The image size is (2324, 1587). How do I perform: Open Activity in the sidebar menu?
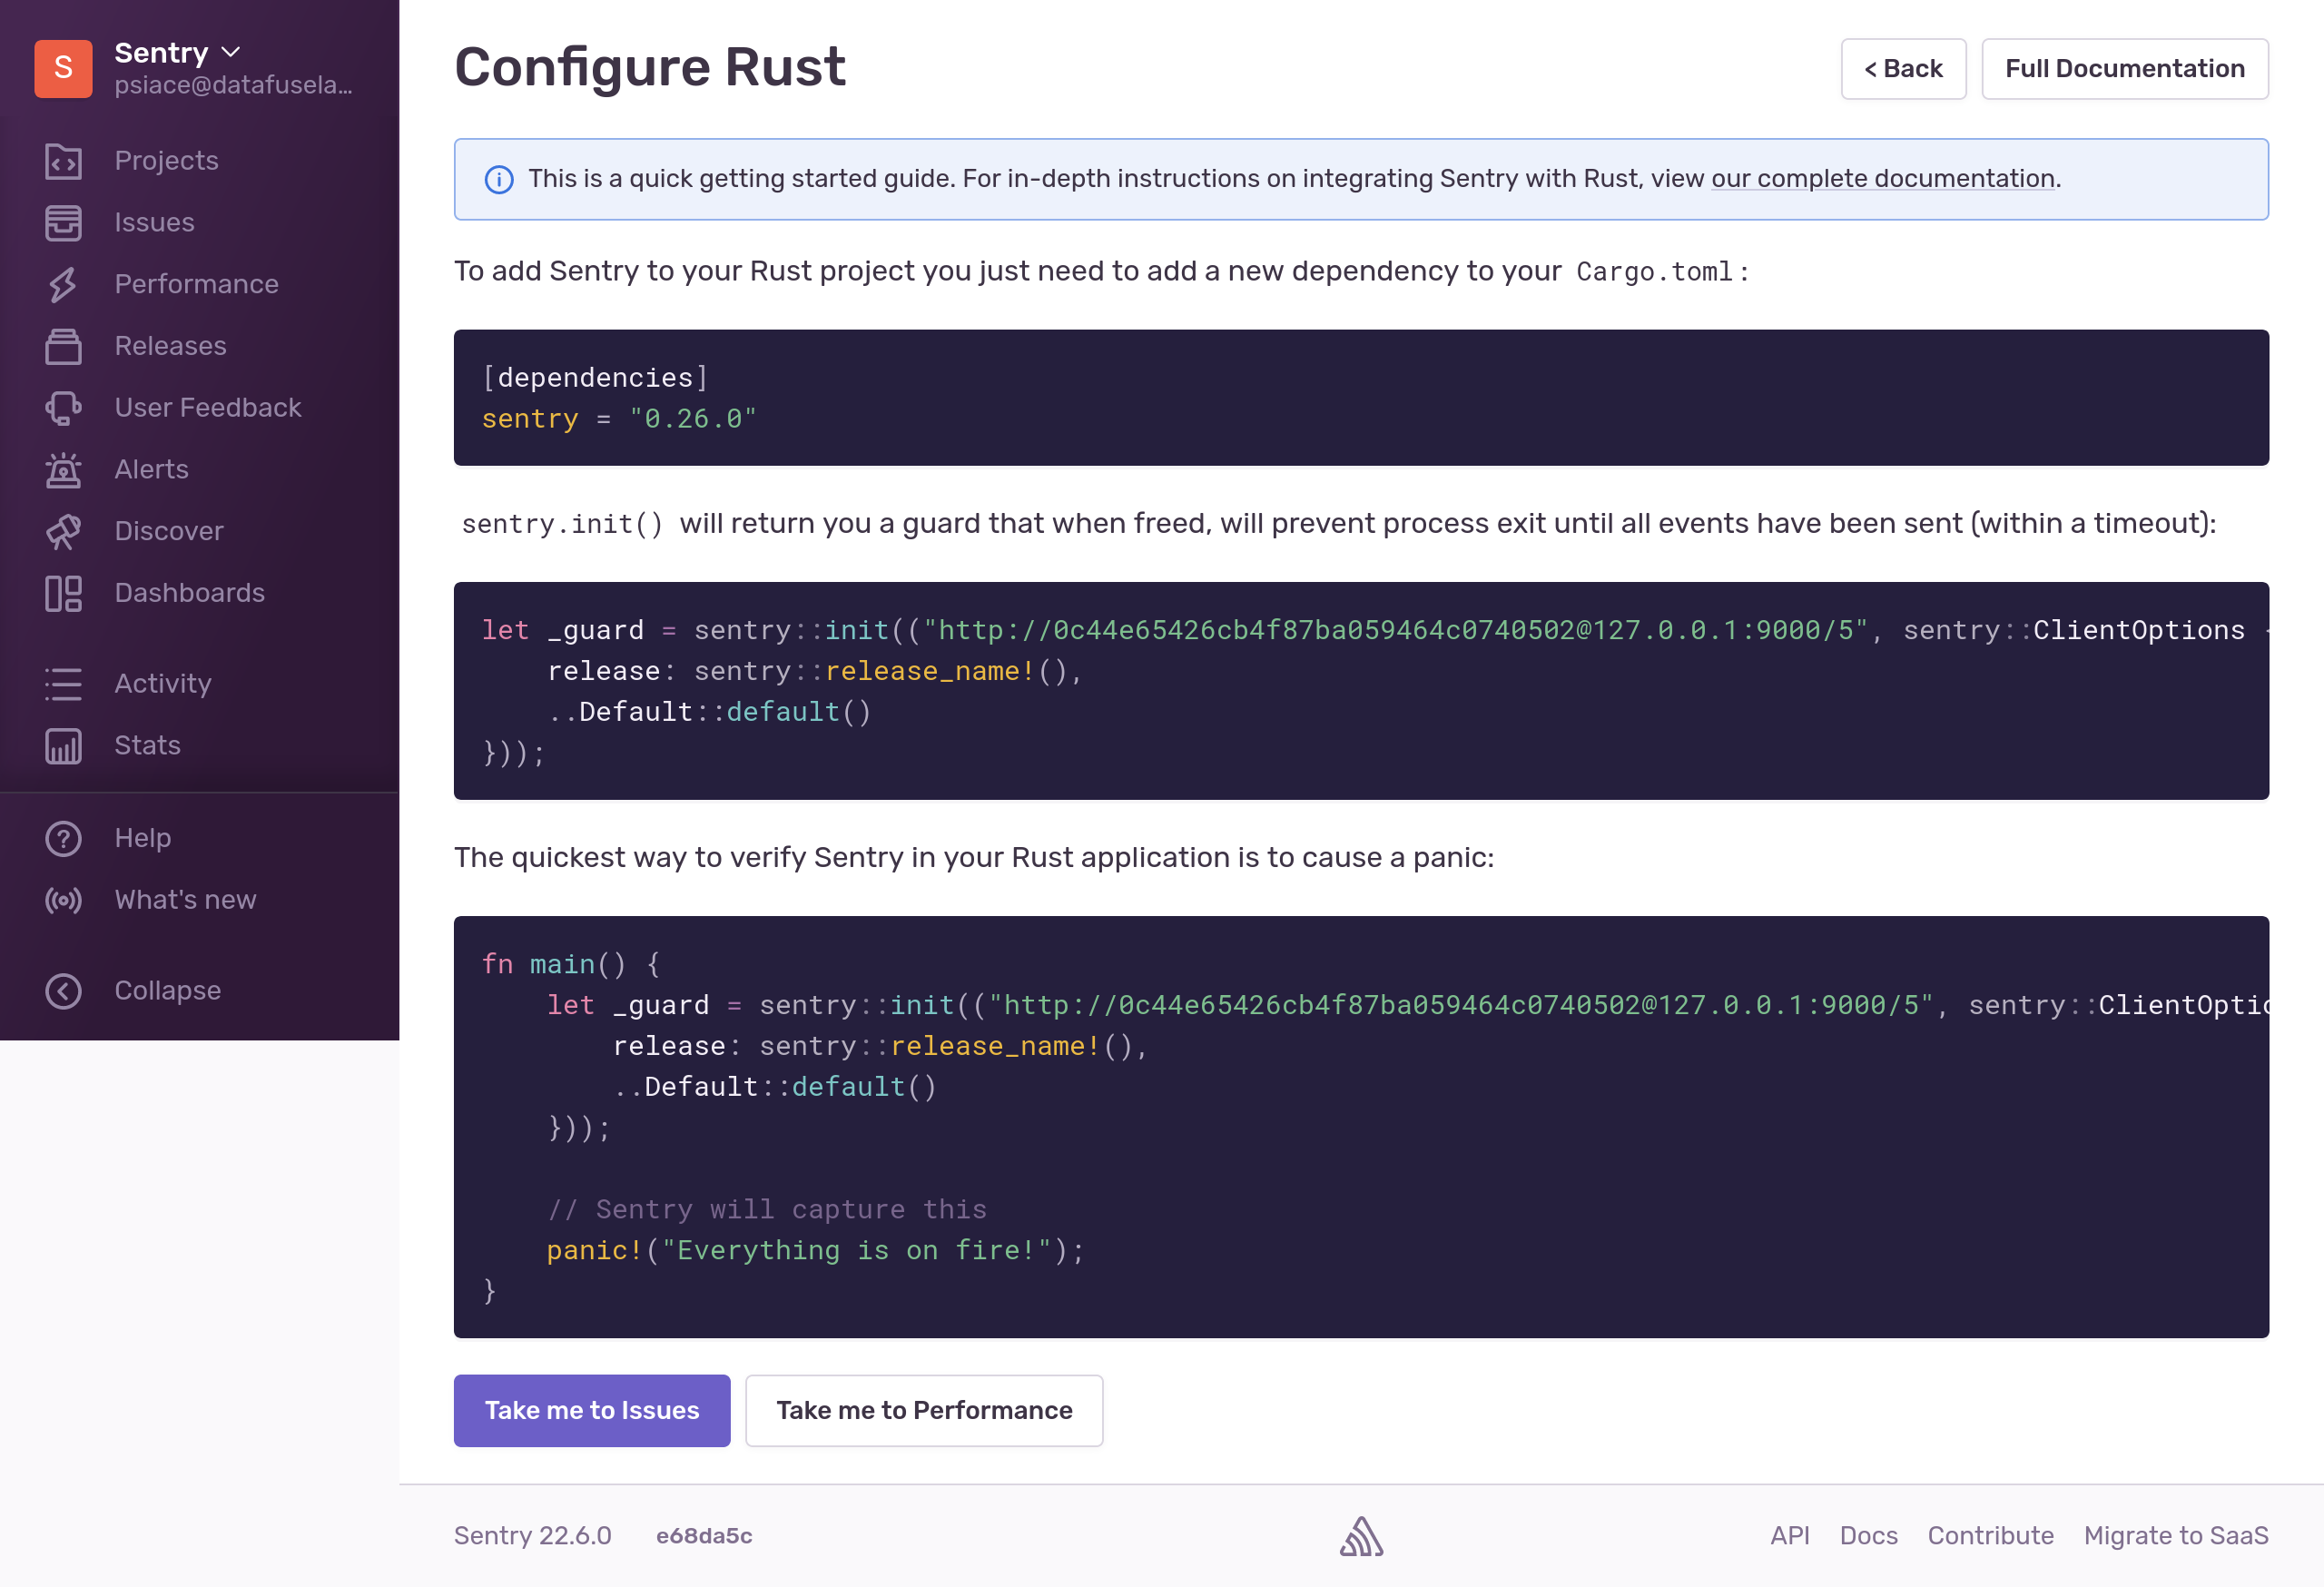162,684
